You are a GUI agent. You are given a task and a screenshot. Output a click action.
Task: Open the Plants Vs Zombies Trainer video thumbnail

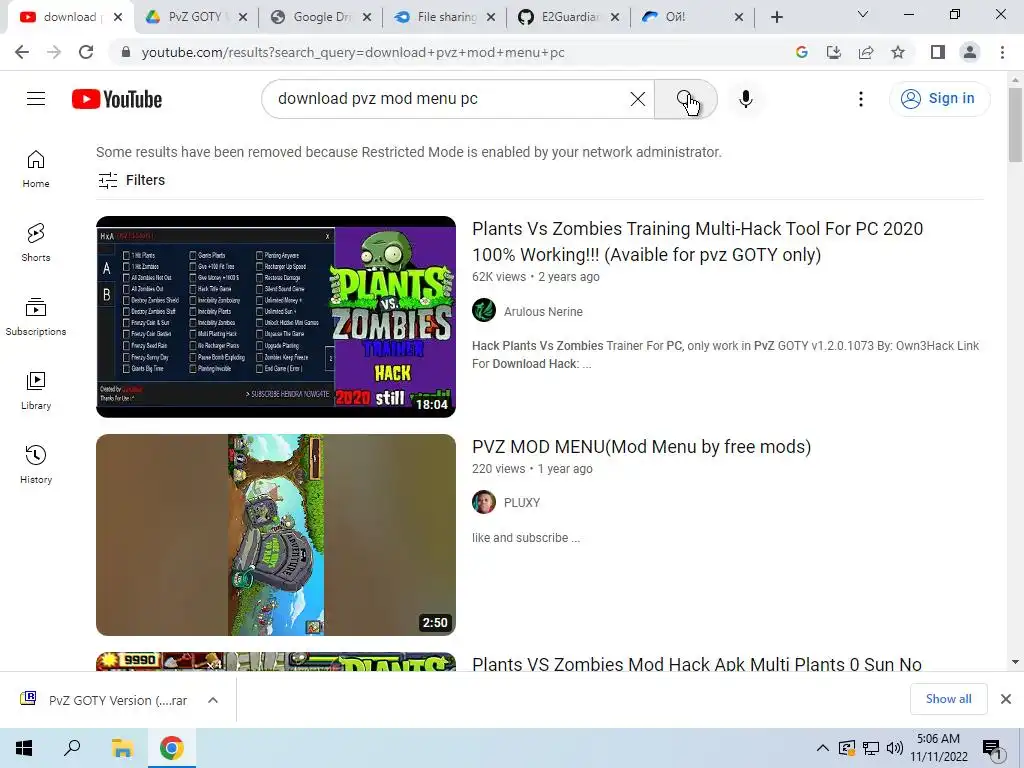point(276,317)
